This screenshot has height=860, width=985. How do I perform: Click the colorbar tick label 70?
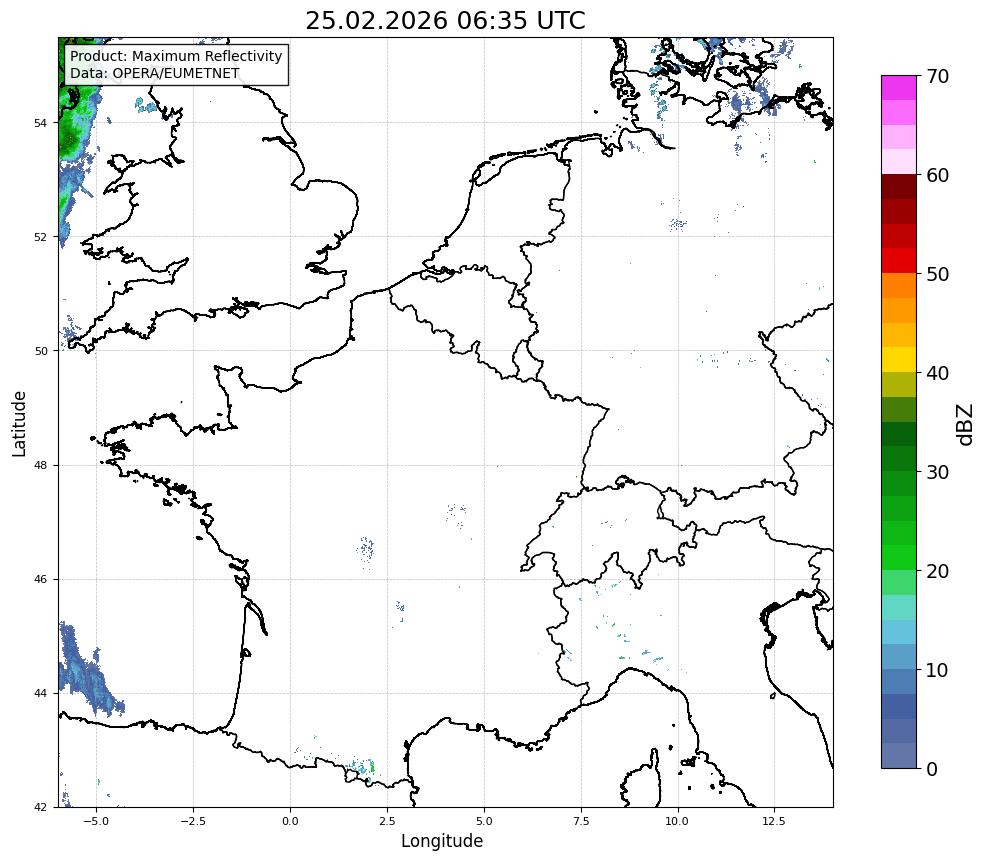coord(937,76)
